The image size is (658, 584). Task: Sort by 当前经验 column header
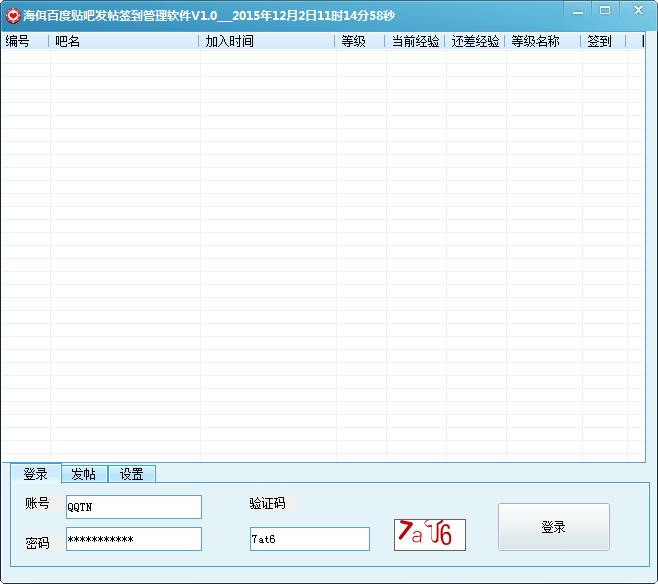(x=415, y=41)
